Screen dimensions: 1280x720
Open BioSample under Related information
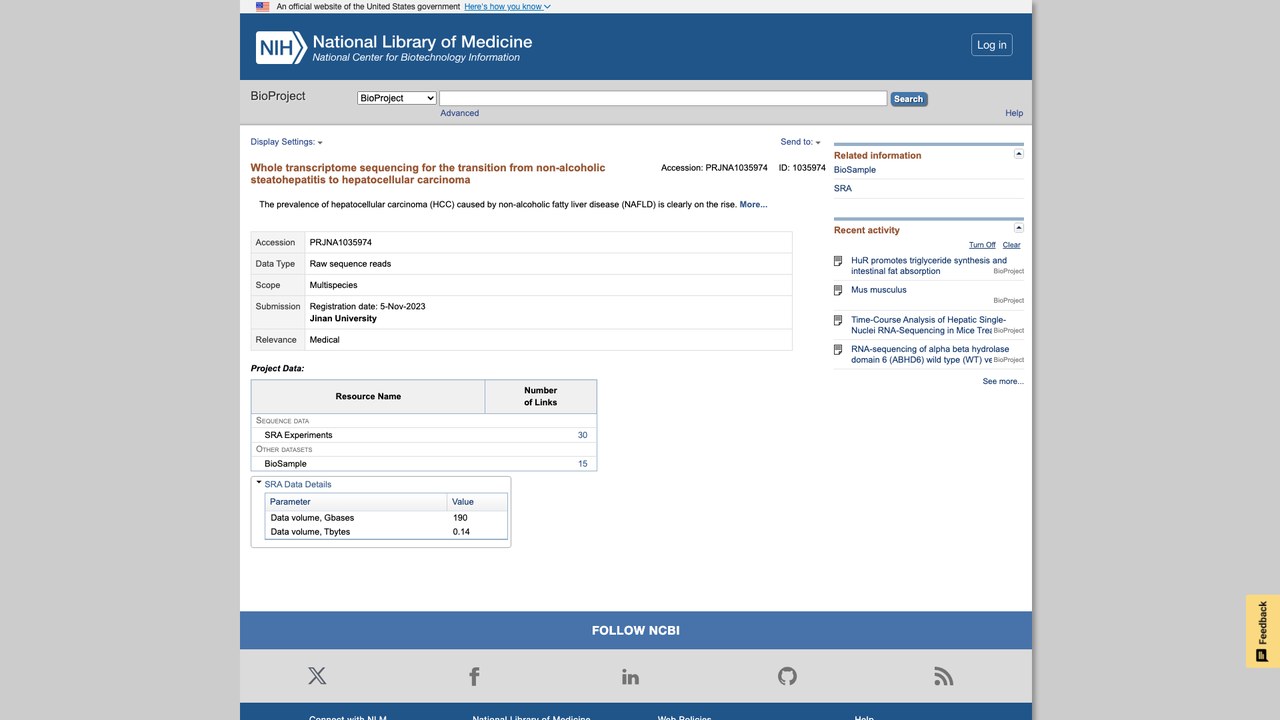855,170
